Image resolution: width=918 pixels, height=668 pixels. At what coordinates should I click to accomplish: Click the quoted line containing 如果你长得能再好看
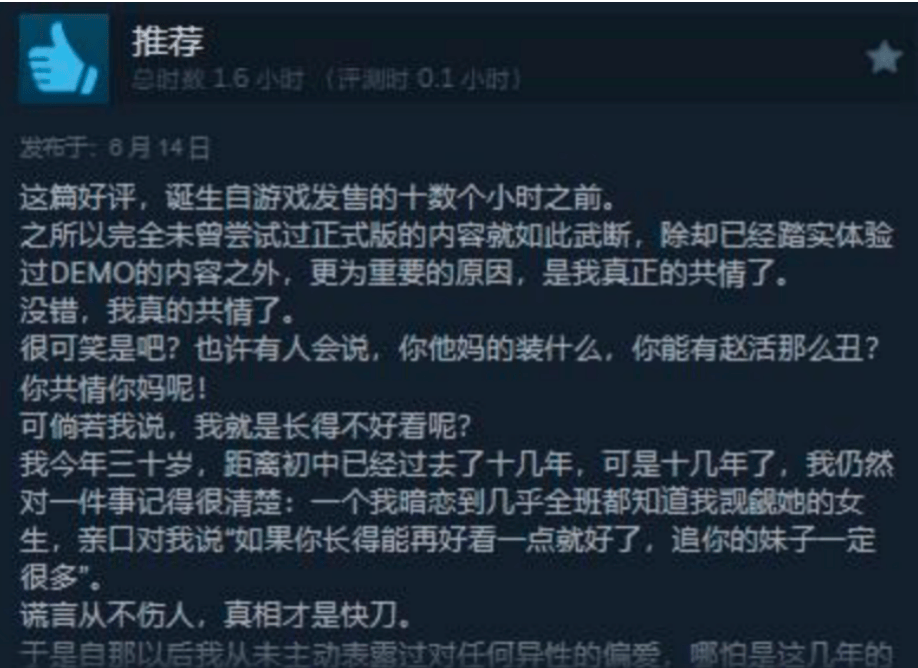[x=448, y=540]
